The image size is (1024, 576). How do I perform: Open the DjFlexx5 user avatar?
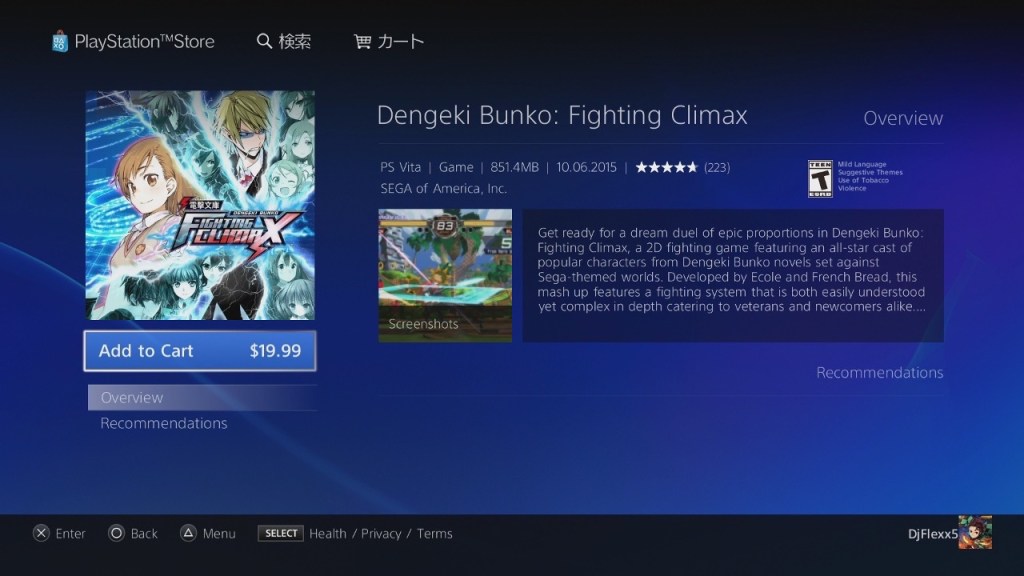click(975, 532)
